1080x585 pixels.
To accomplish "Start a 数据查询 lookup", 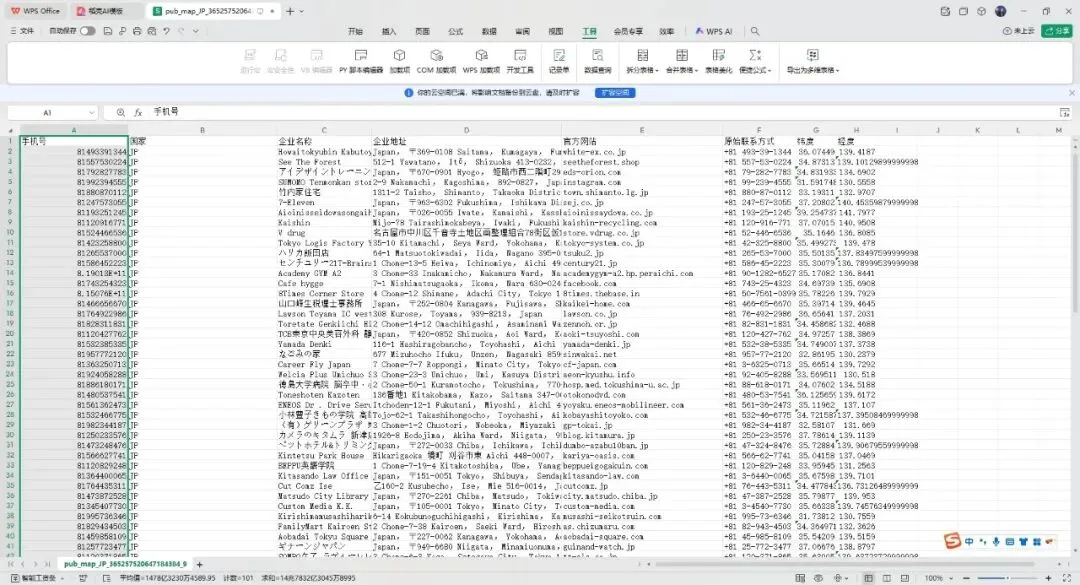I will (x=597, y=58).
